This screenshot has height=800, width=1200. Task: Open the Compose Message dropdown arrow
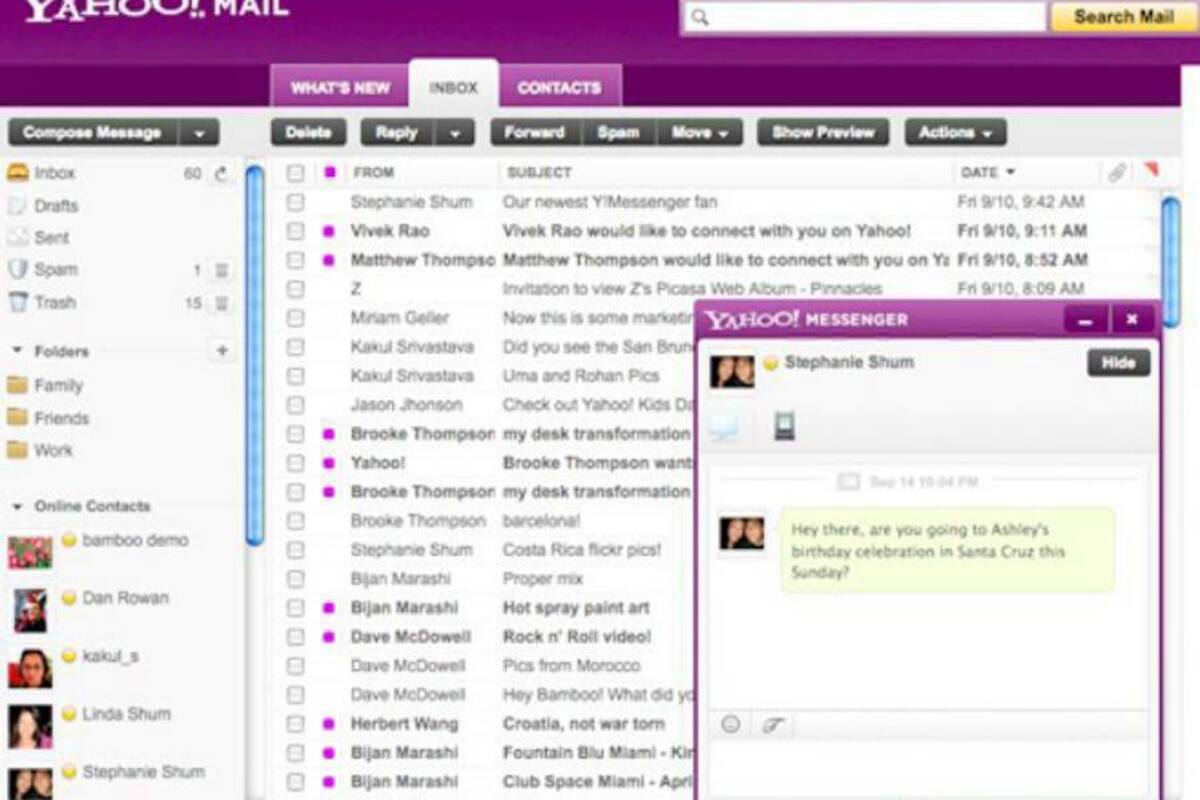coord(199,132)
